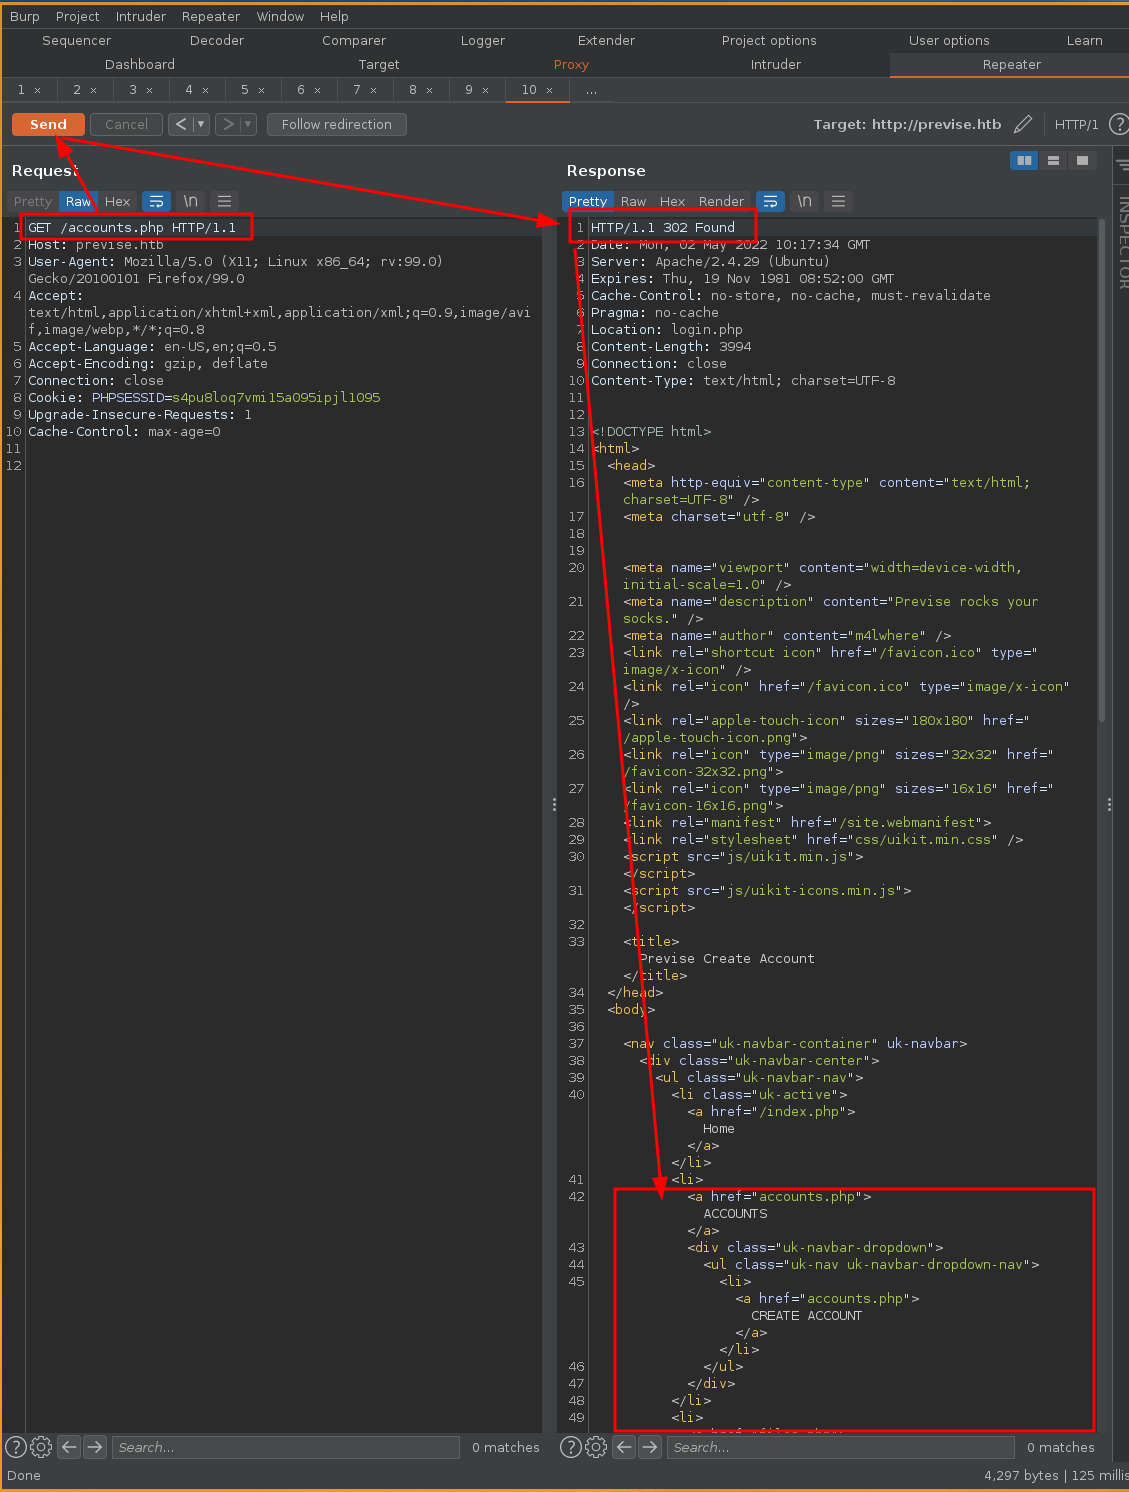Screen dimensions: 1129x1492
Task: Open Inspector layout icon at top right
Action: (1122, 163)
